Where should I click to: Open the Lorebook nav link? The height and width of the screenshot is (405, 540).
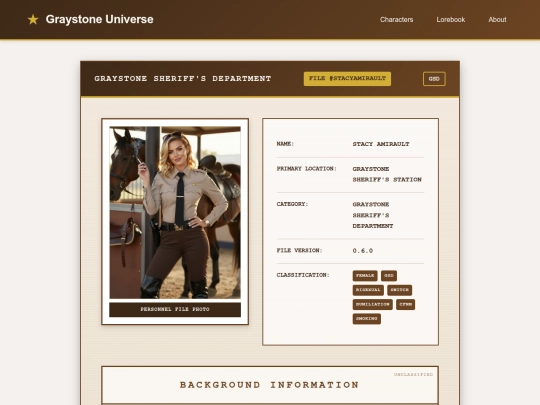click(x=450, y=20)
